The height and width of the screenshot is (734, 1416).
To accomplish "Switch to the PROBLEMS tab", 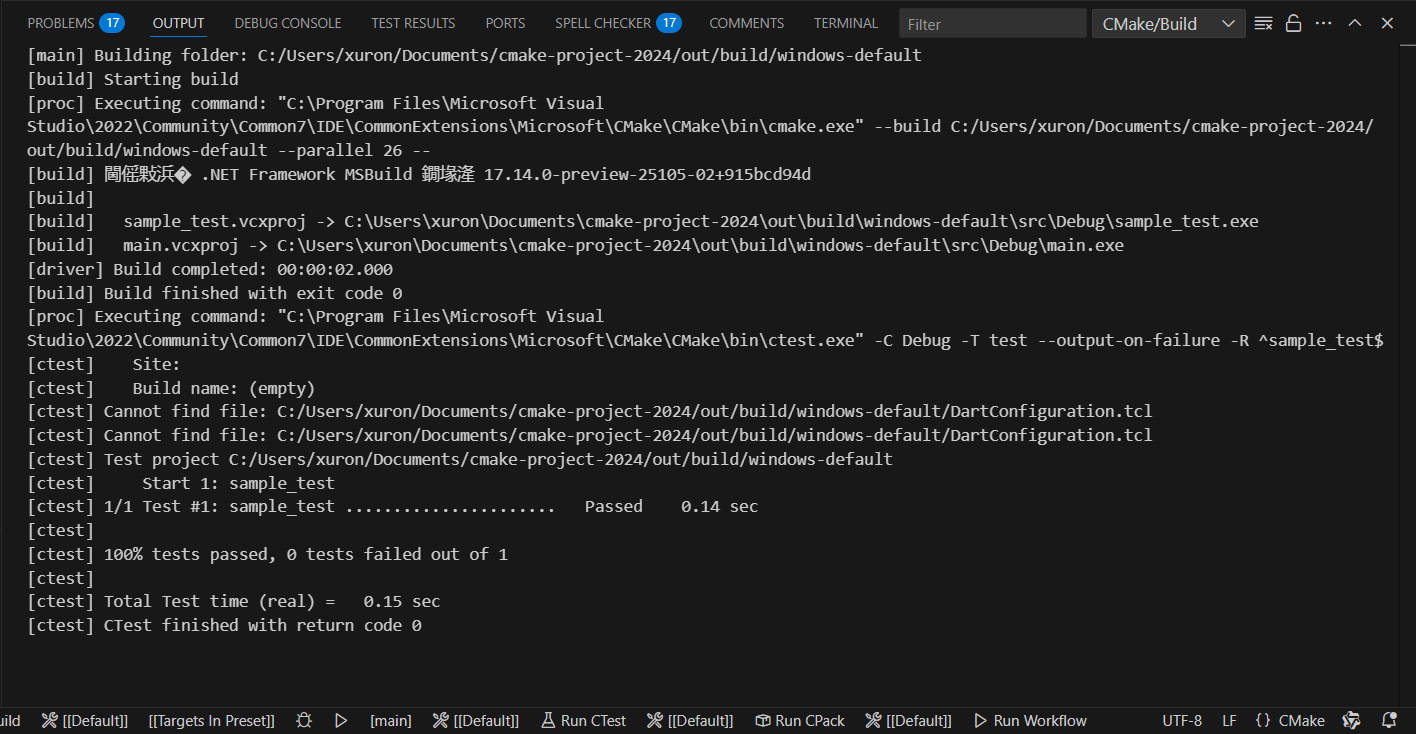I will click(x=75, y=23).
